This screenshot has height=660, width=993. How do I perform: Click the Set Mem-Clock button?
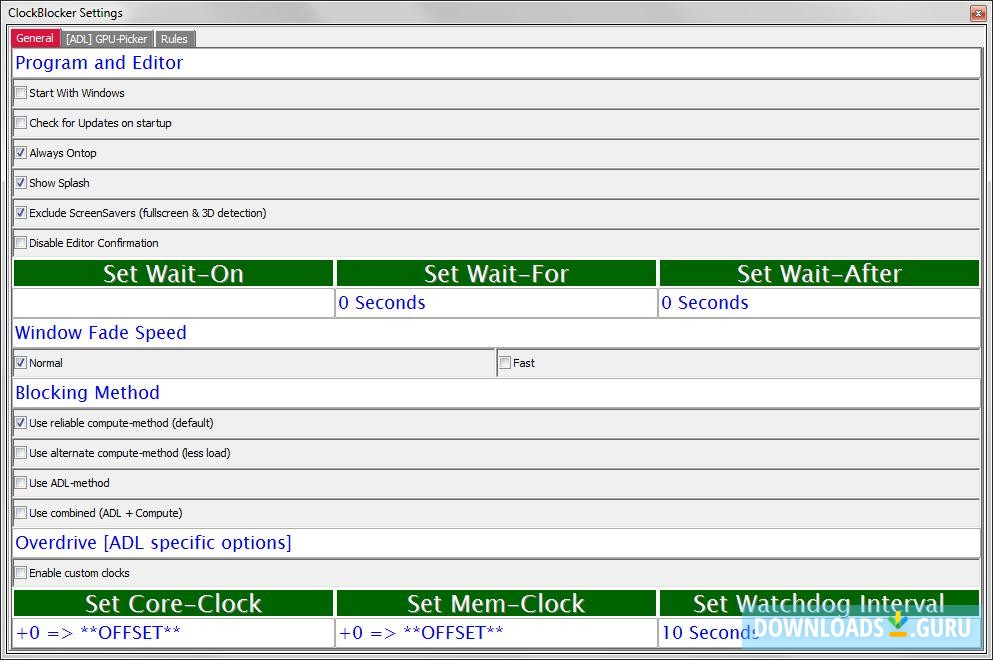pyautogui.click(x=496, y=603)
